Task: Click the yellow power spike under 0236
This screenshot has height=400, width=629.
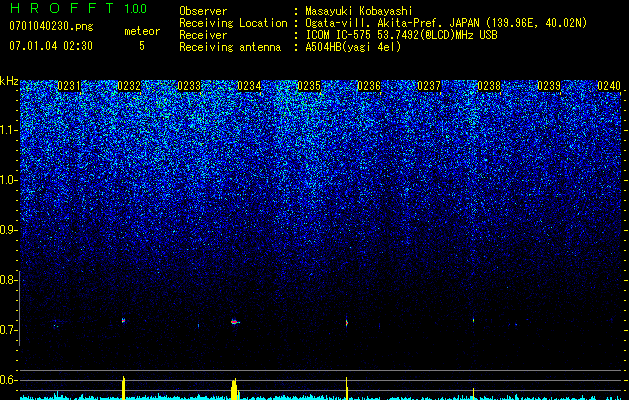Action: (x=347, y=388)
